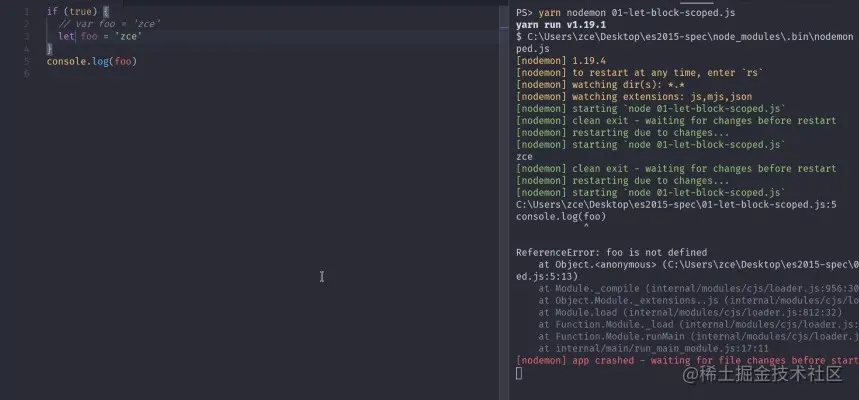Viewport: 859px width, 400px height.
Task: Click the closing brace on line 4
Action: [x=49, y=49]
